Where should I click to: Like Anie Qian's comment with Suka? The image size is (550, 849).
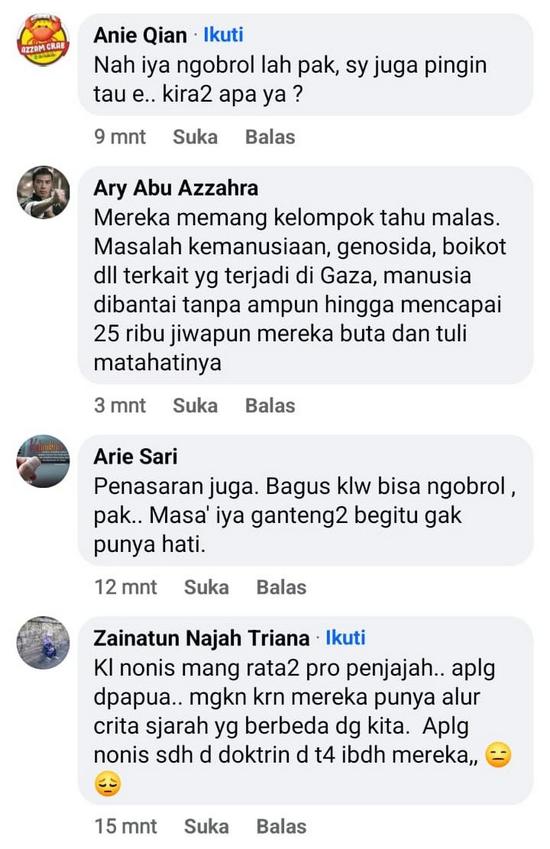pos(195,136)
